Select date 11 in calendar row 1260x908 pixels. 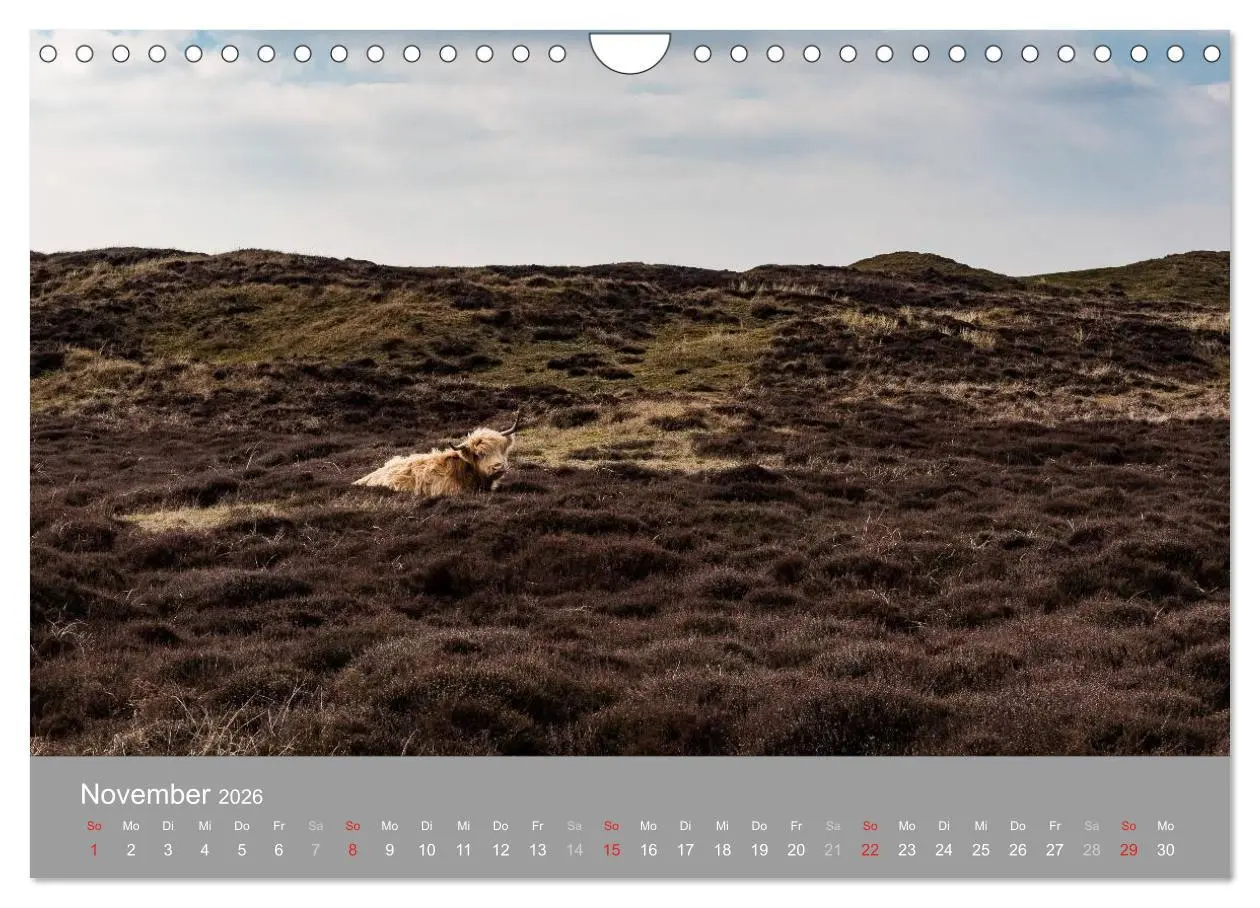(x=464, y=850)
